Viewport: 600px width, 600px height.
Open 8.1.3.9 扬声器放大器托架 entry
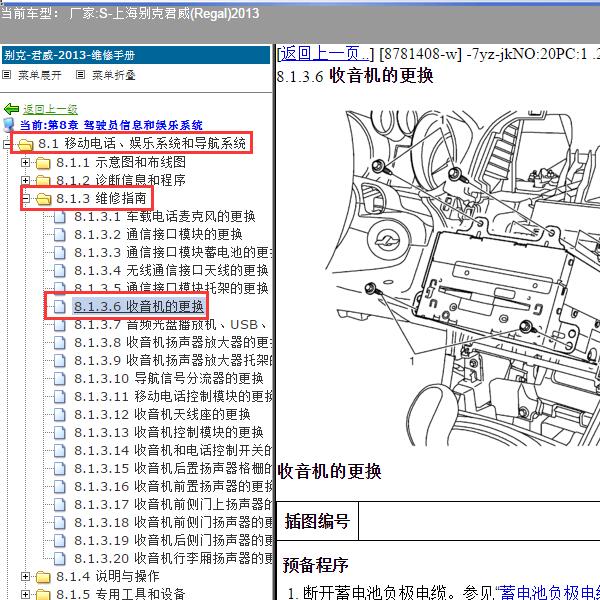tap(173, 360)
